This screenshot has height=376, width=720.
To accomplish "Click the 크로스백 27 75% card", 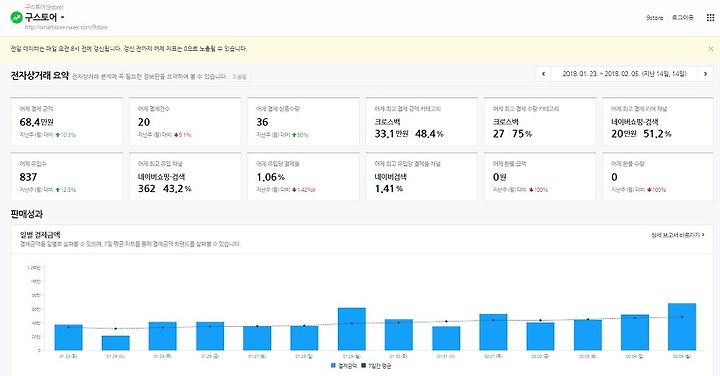I will pyautogui.click(x=540, y=122).
